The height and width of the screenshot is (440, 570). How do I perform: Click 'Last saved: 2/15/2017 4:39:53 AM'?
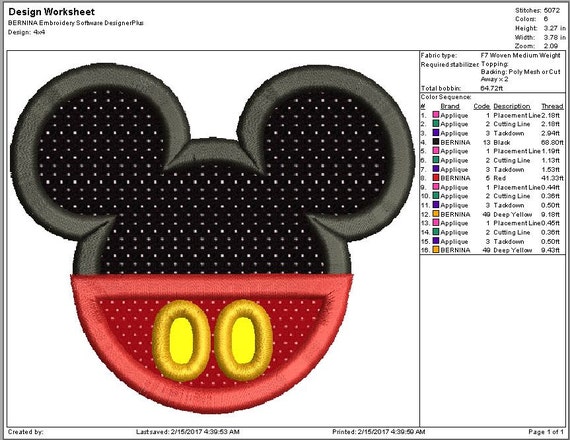pyautogui.click(x=188, y=432)
